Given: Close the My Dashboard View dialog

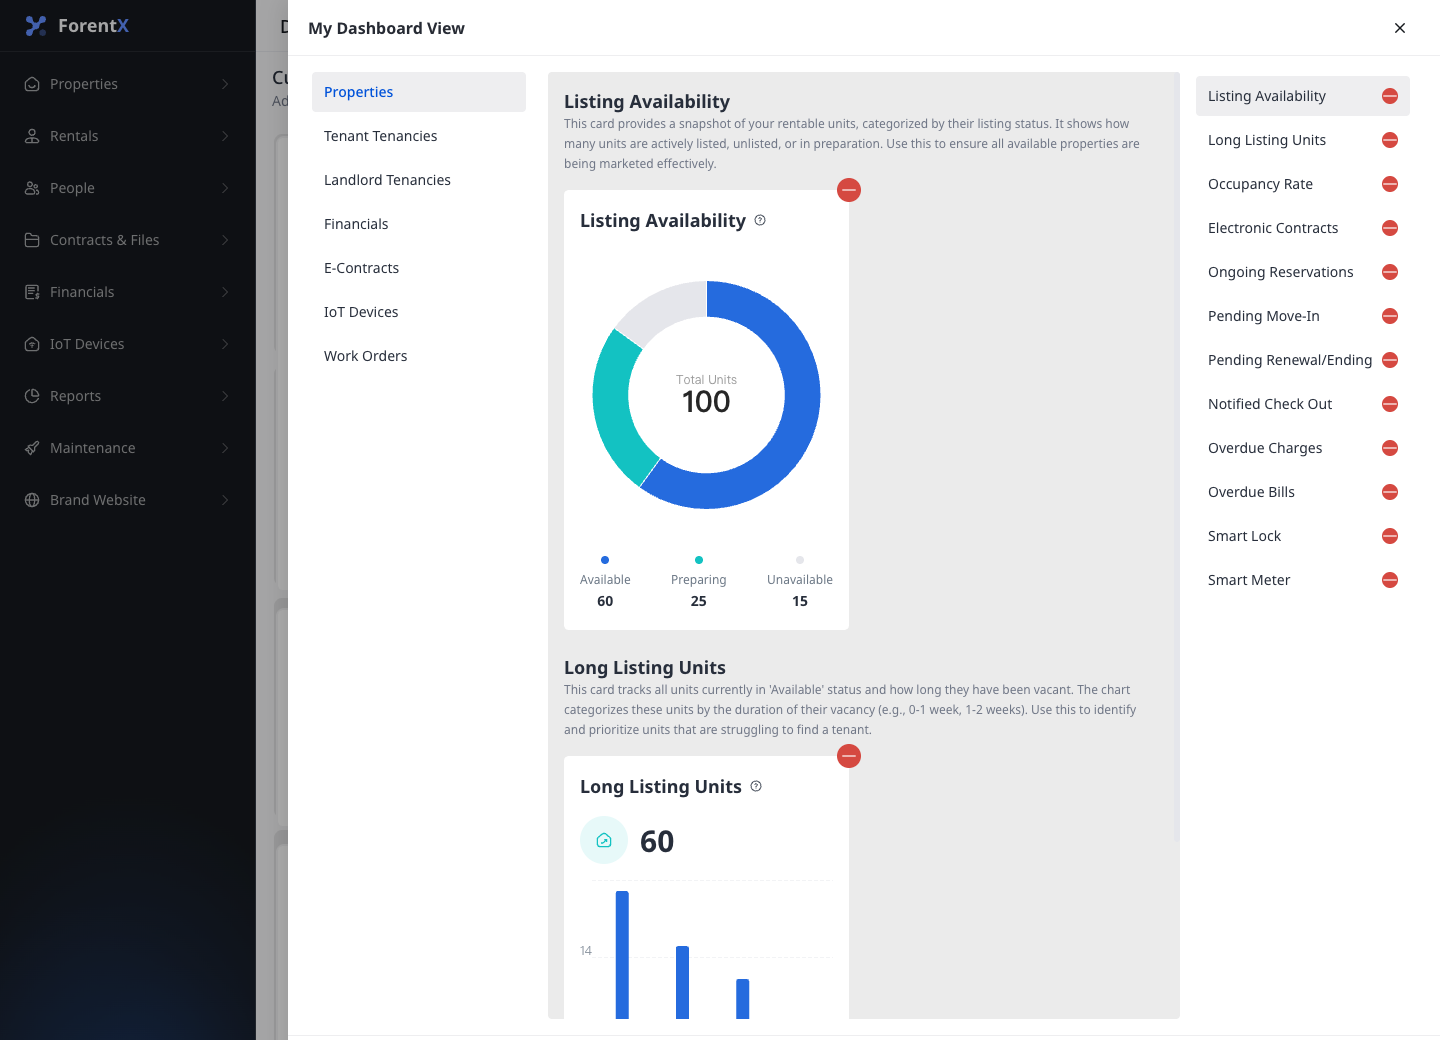Looking at the screenshot, I should (x=1400, y=28).
